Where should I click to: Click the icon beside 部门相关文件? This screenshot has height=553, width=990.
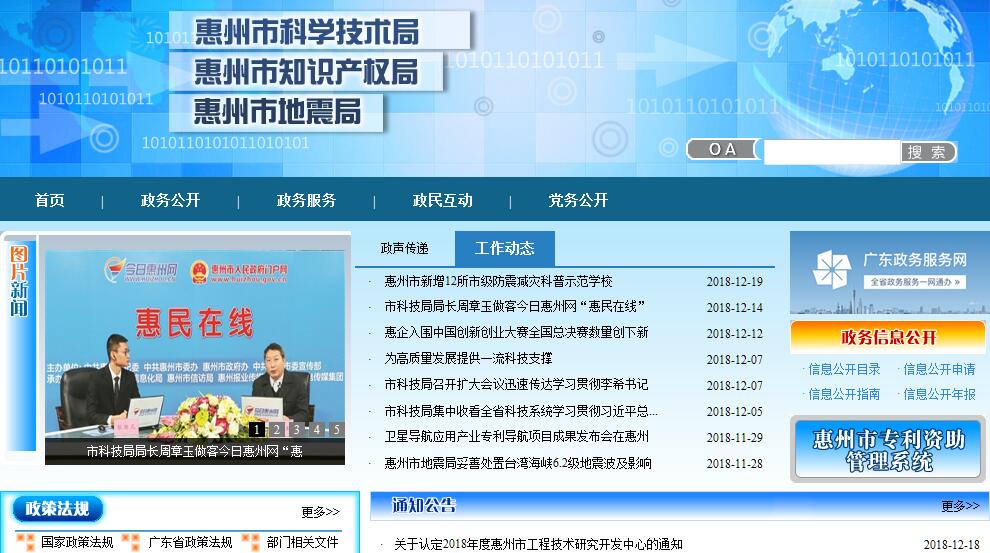(251, 542)
